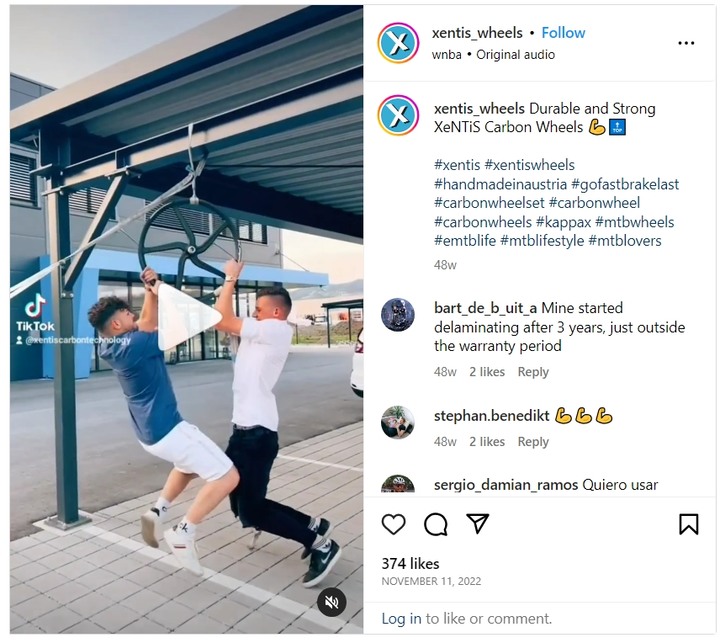Click the Log in link

pos(401,619)
